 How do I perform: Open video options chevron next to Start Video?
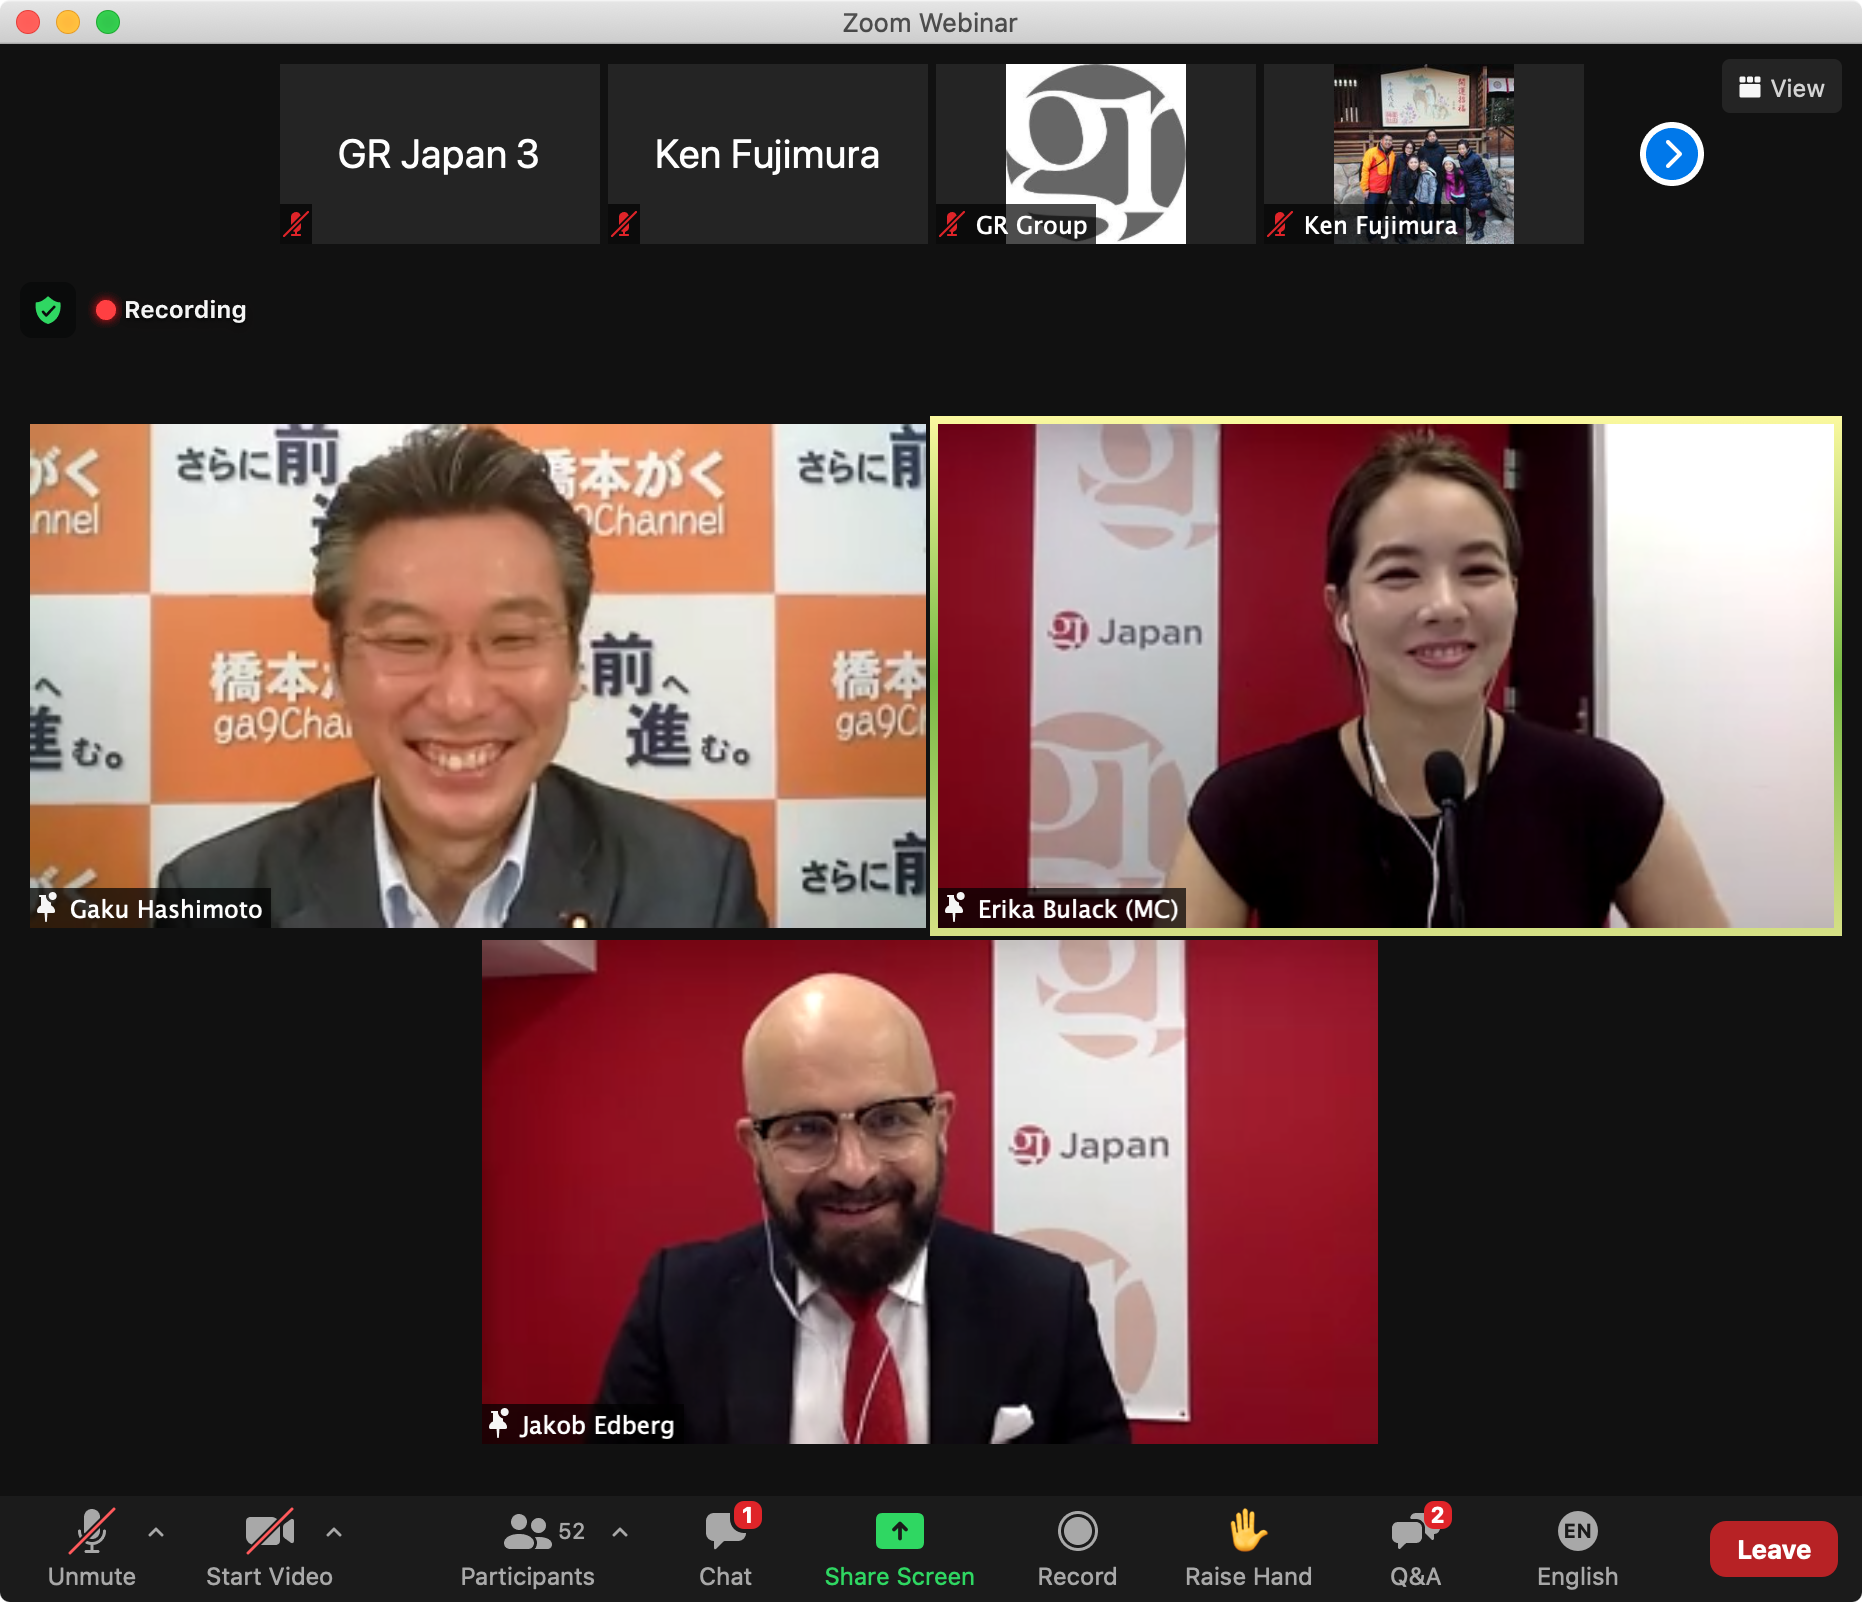coord(334,1532)
